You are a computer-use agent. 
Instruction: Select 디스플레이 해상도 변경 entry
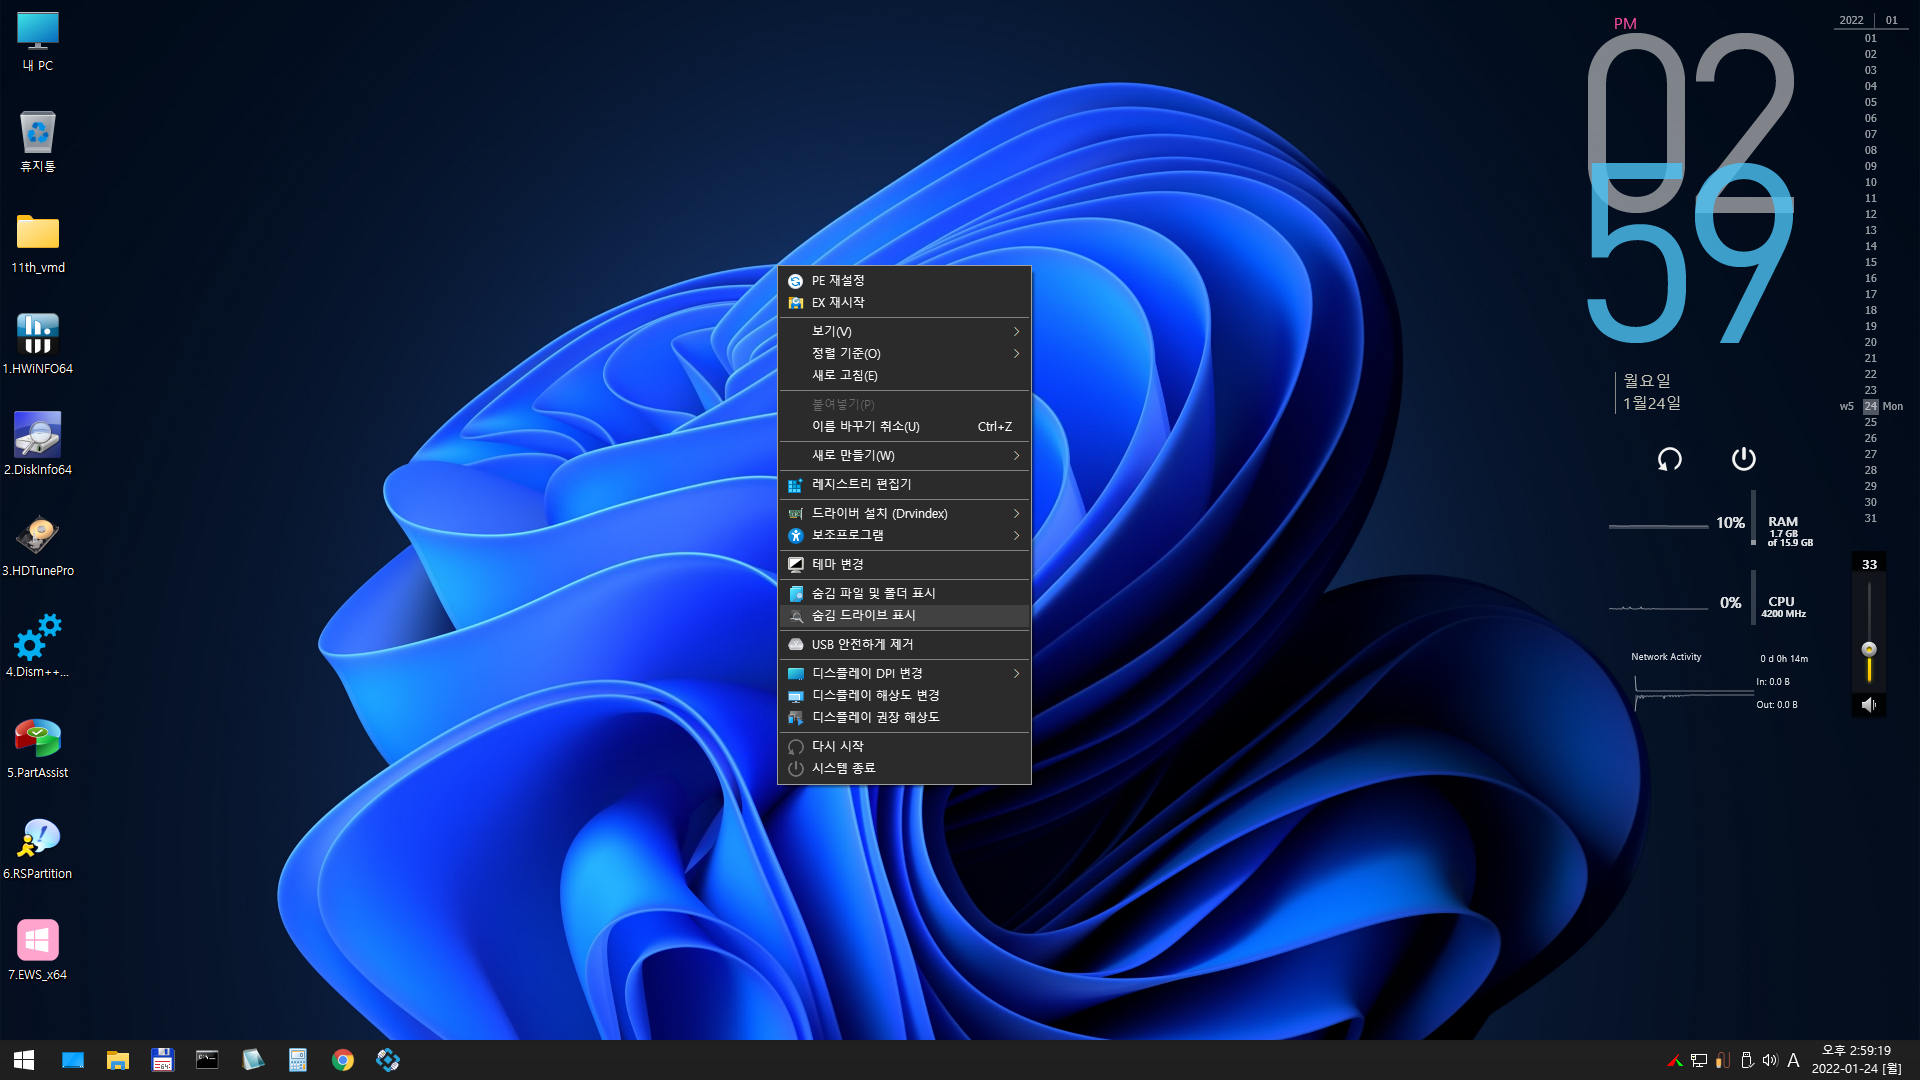tap(904, 696)
